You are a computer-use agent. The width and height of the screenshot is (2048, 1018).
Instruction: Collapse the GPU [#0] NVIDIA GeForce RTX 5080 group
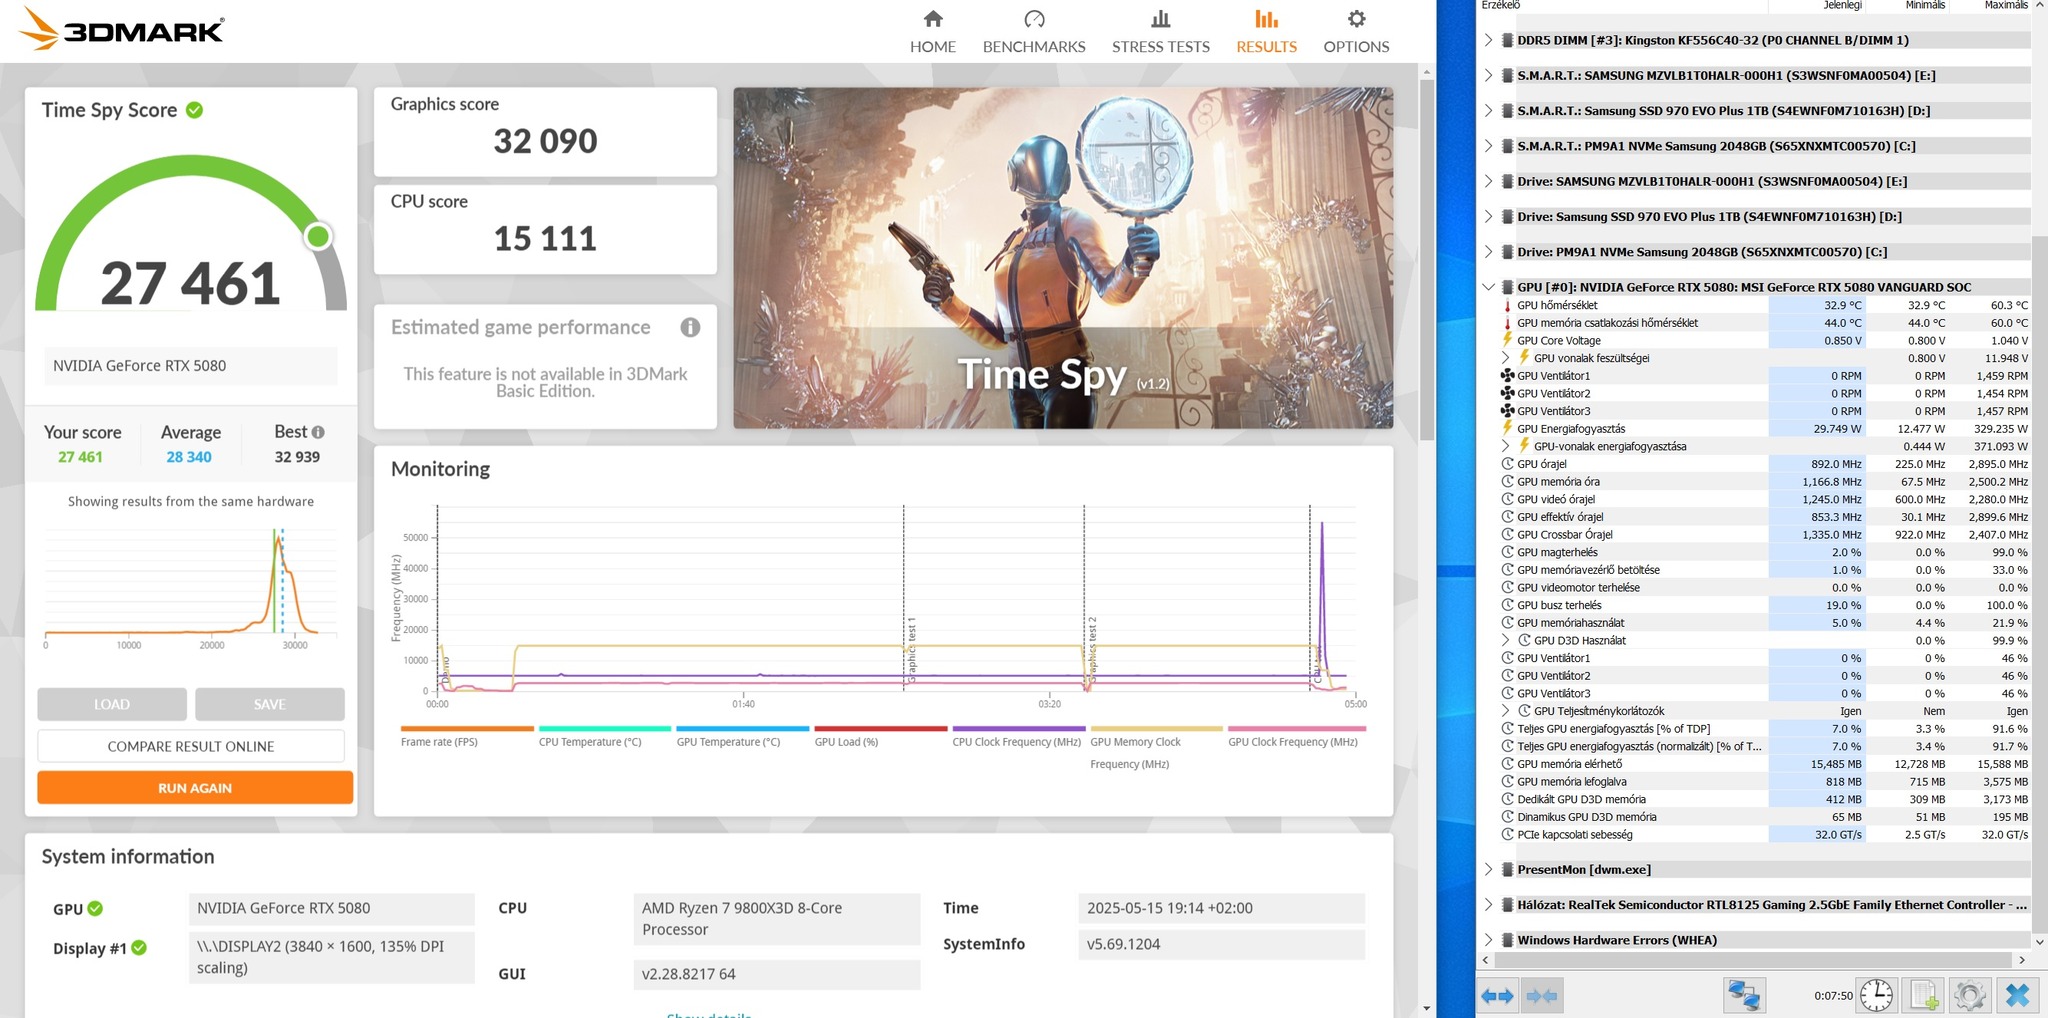(1488, 287)
